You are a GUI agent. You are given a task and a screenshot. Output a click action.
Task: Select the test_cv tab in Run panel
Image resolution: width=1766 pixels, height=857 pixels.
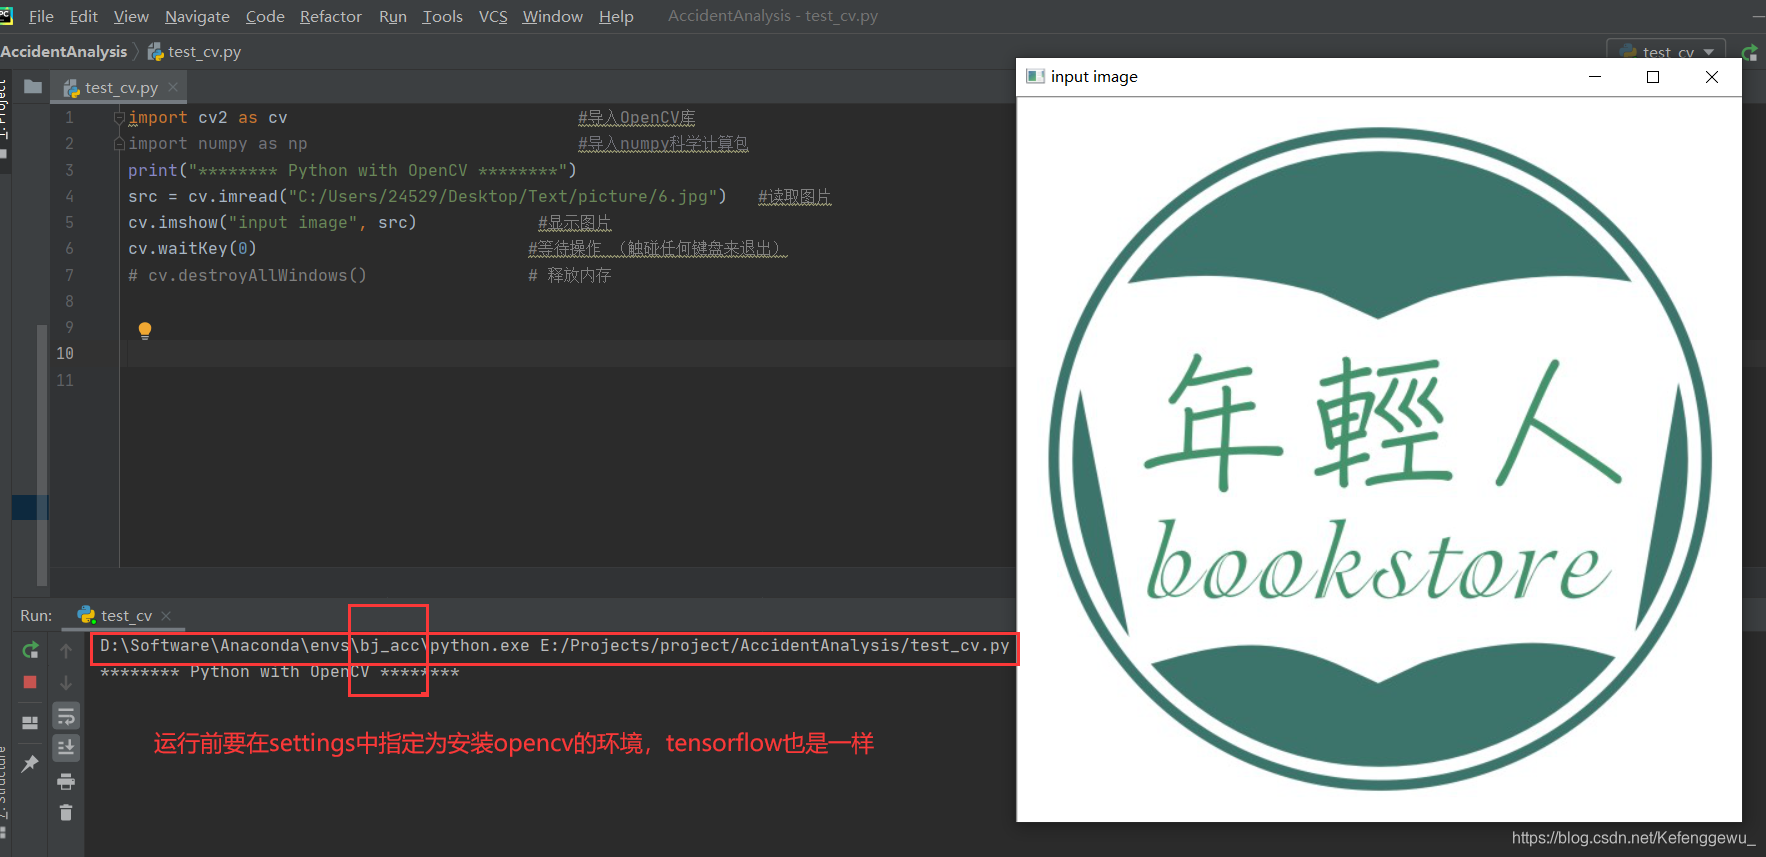click(126, 616)
